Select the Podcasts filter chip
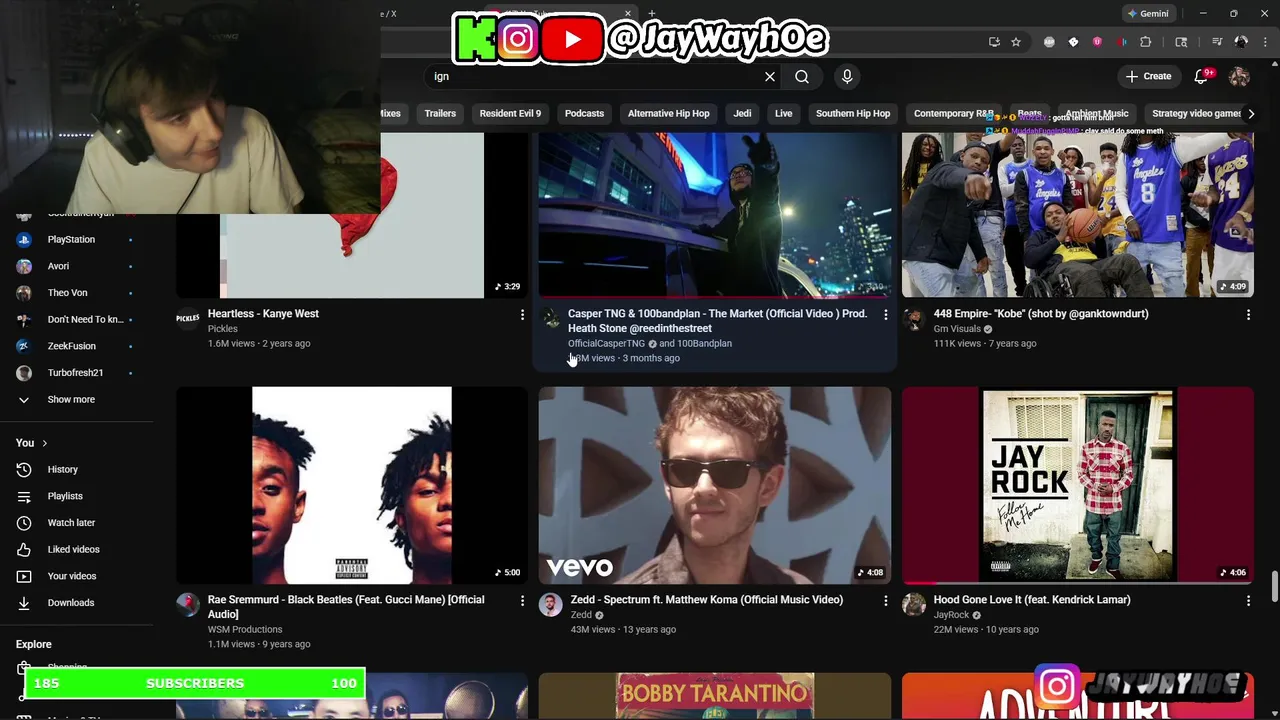Screen dimensions: 1280x720 tap(584, 113)
